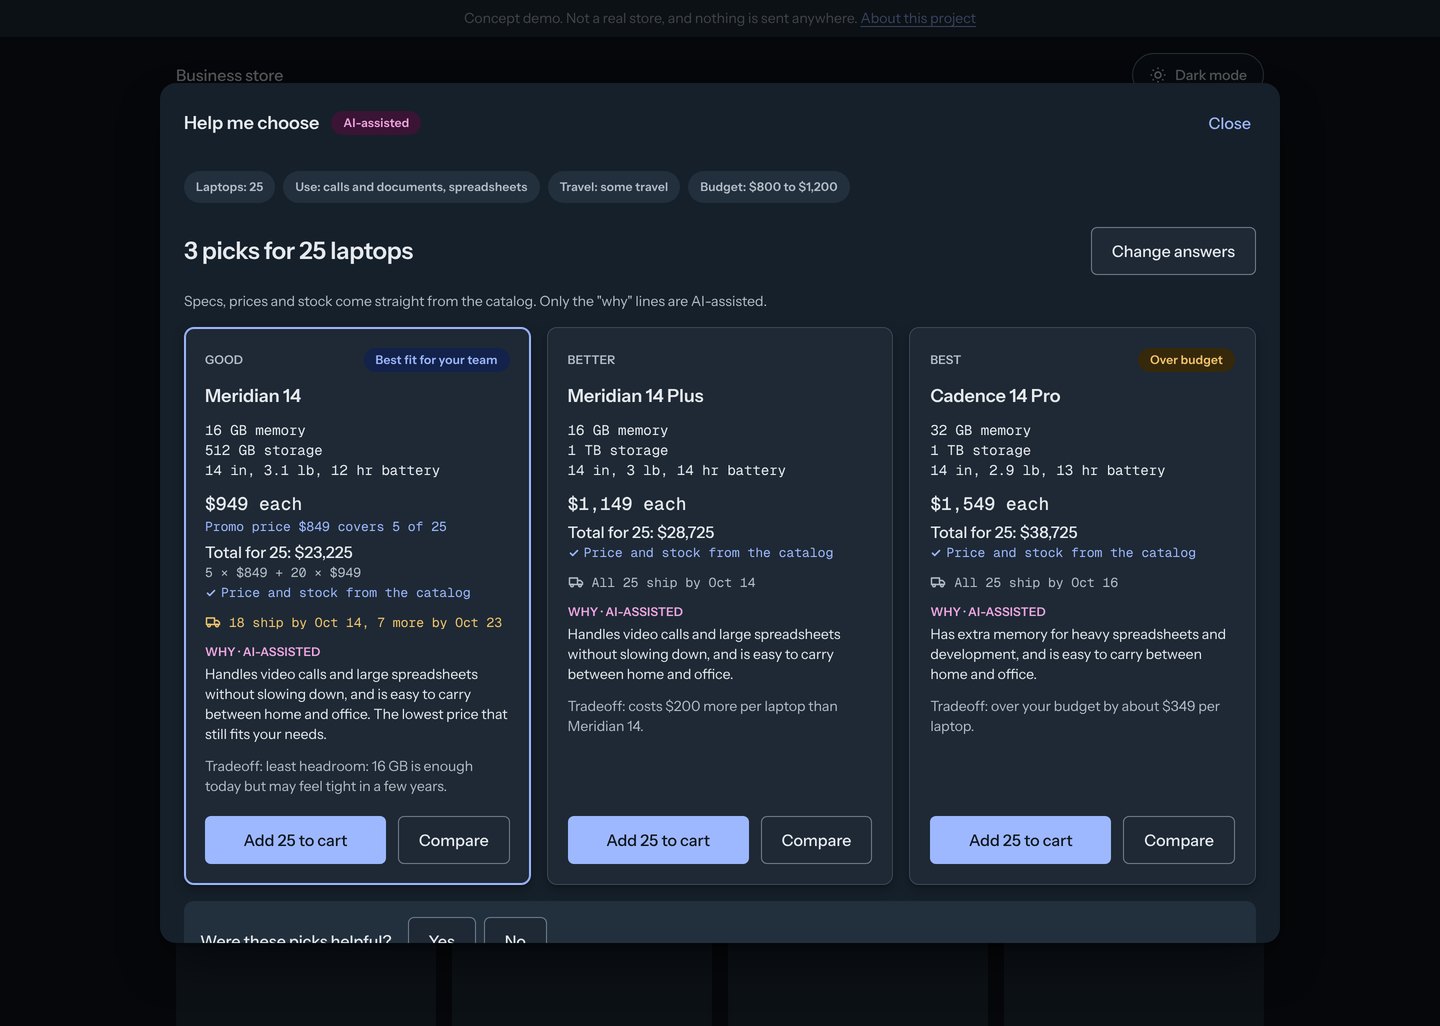Click Total for 25: $38,725
The width and height of the screenshot is (1440, 1026).
click(1004, 532)
